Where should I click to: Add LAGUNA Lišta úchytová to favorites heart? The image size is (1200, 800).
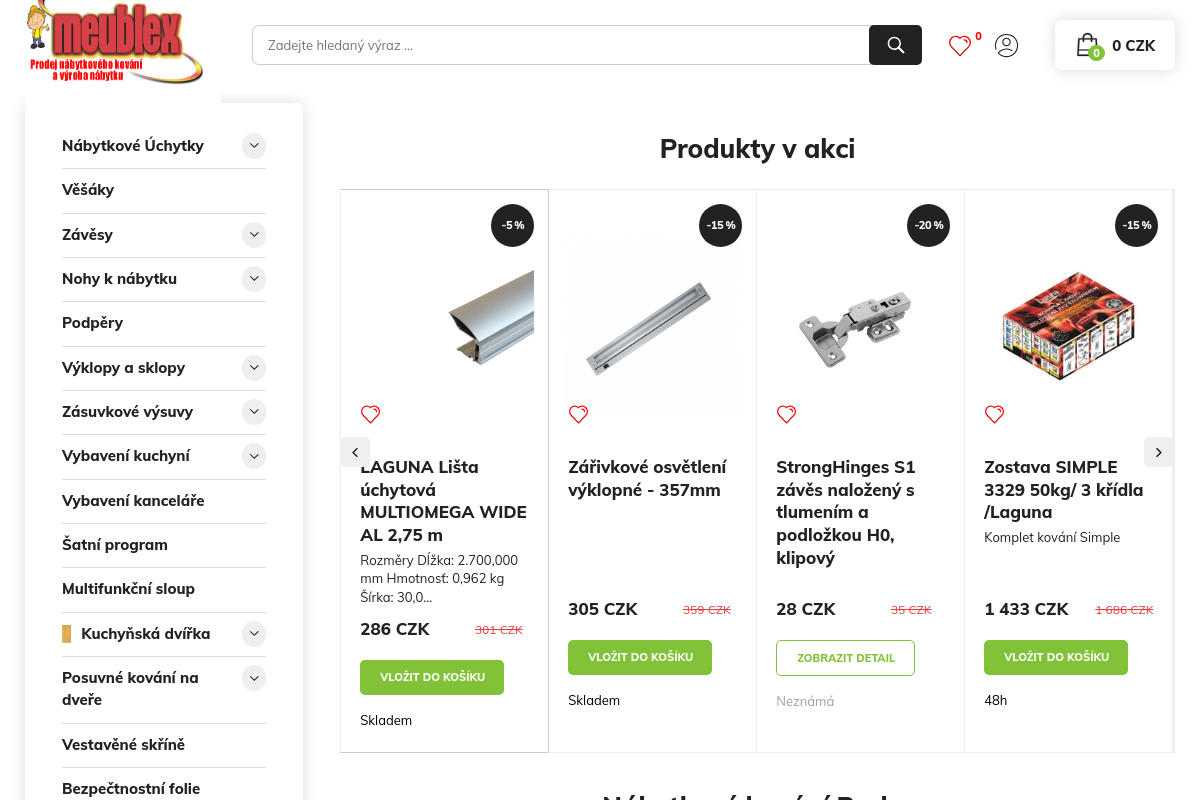370,414
